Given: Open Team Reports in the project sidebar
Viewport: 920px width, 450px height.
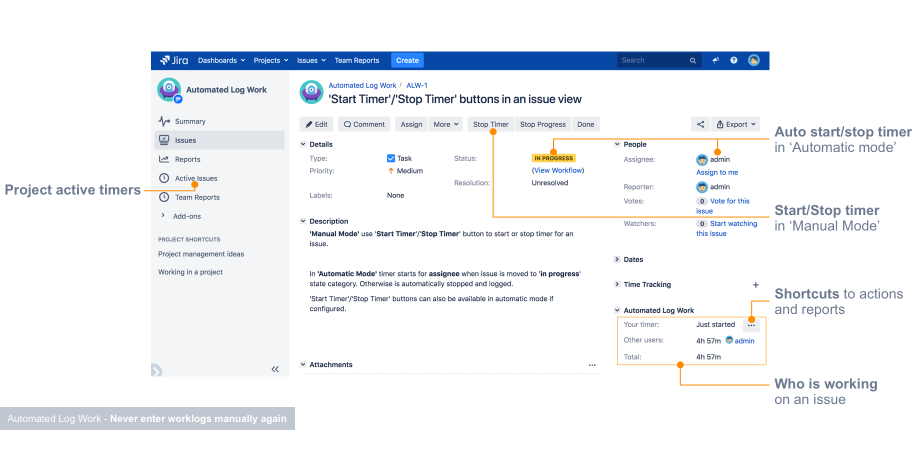Looking at the screenshot, I should click(197, 197).
